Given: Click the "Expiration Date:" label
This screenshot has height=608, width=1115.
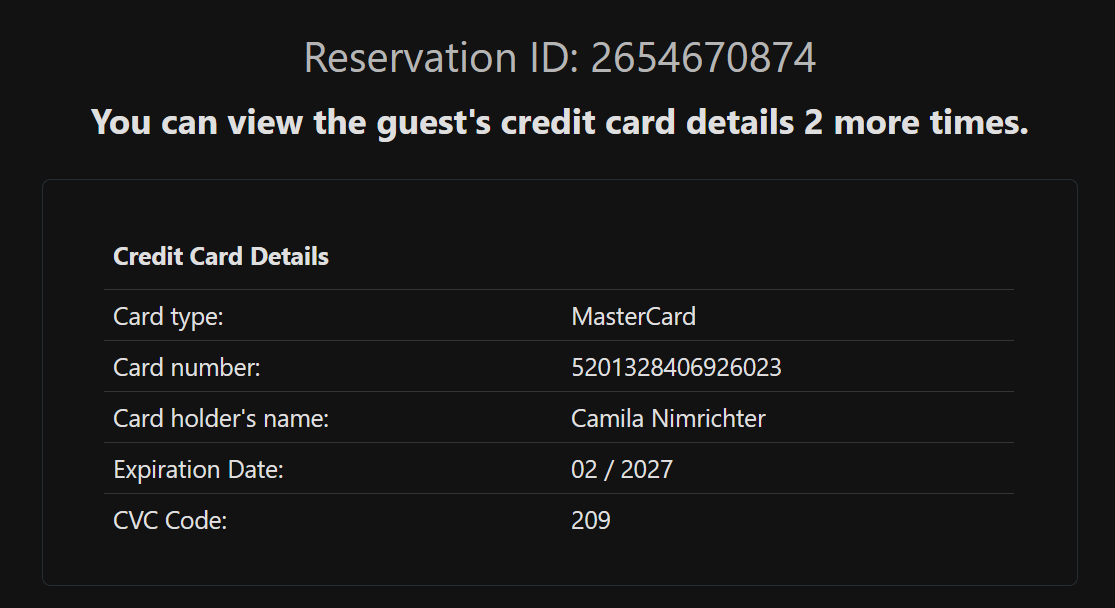Looking at the screenshot, I should [199, 470].
